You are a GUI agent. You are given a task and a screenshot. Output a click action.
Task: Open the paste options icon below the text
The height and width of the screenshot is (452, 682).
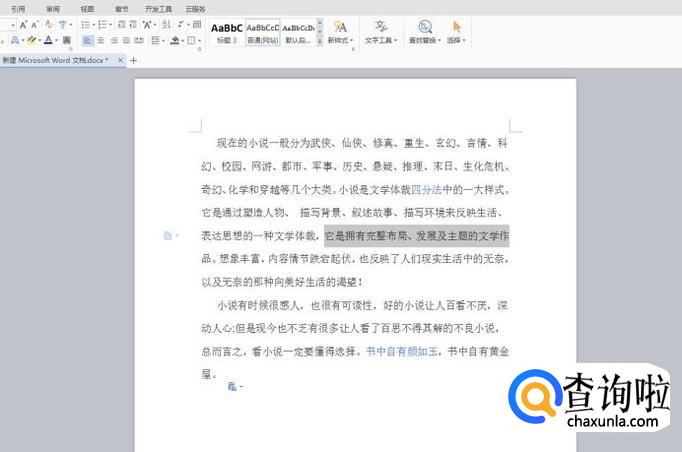(233, 386)
